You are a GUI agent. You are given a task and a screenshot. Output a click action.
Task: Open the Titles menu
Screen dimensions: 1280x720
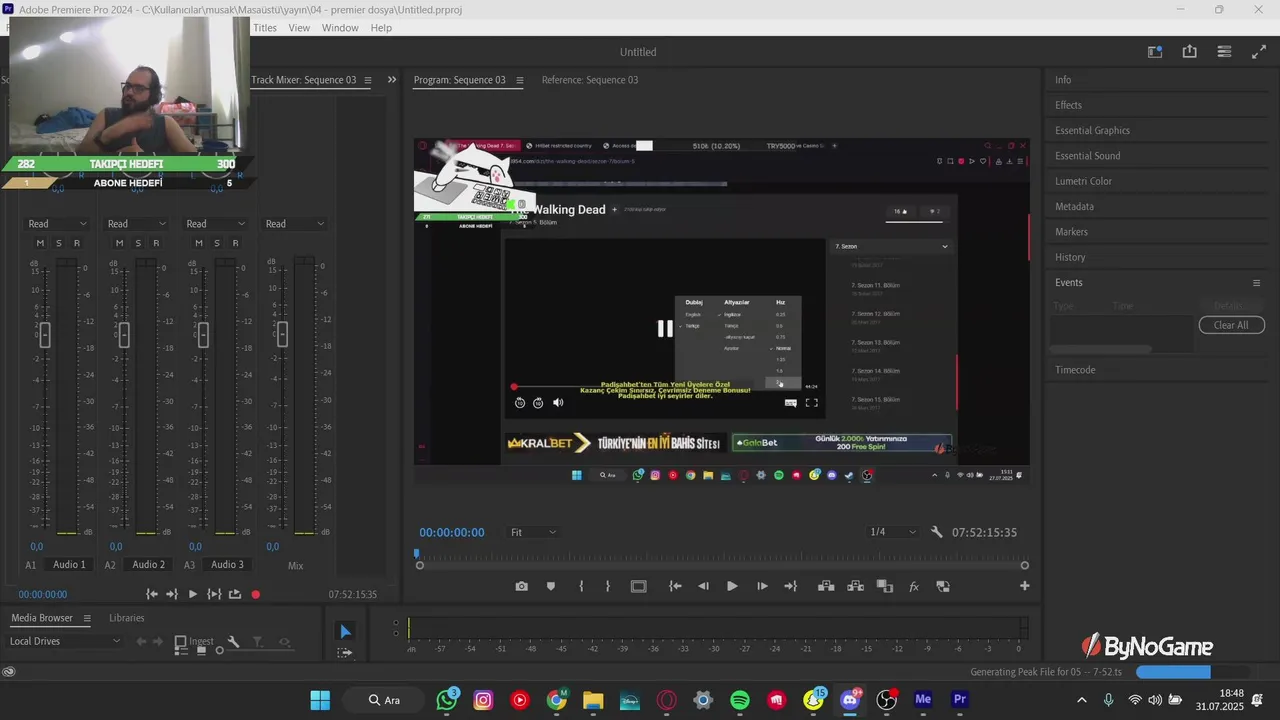pos(265,28)
